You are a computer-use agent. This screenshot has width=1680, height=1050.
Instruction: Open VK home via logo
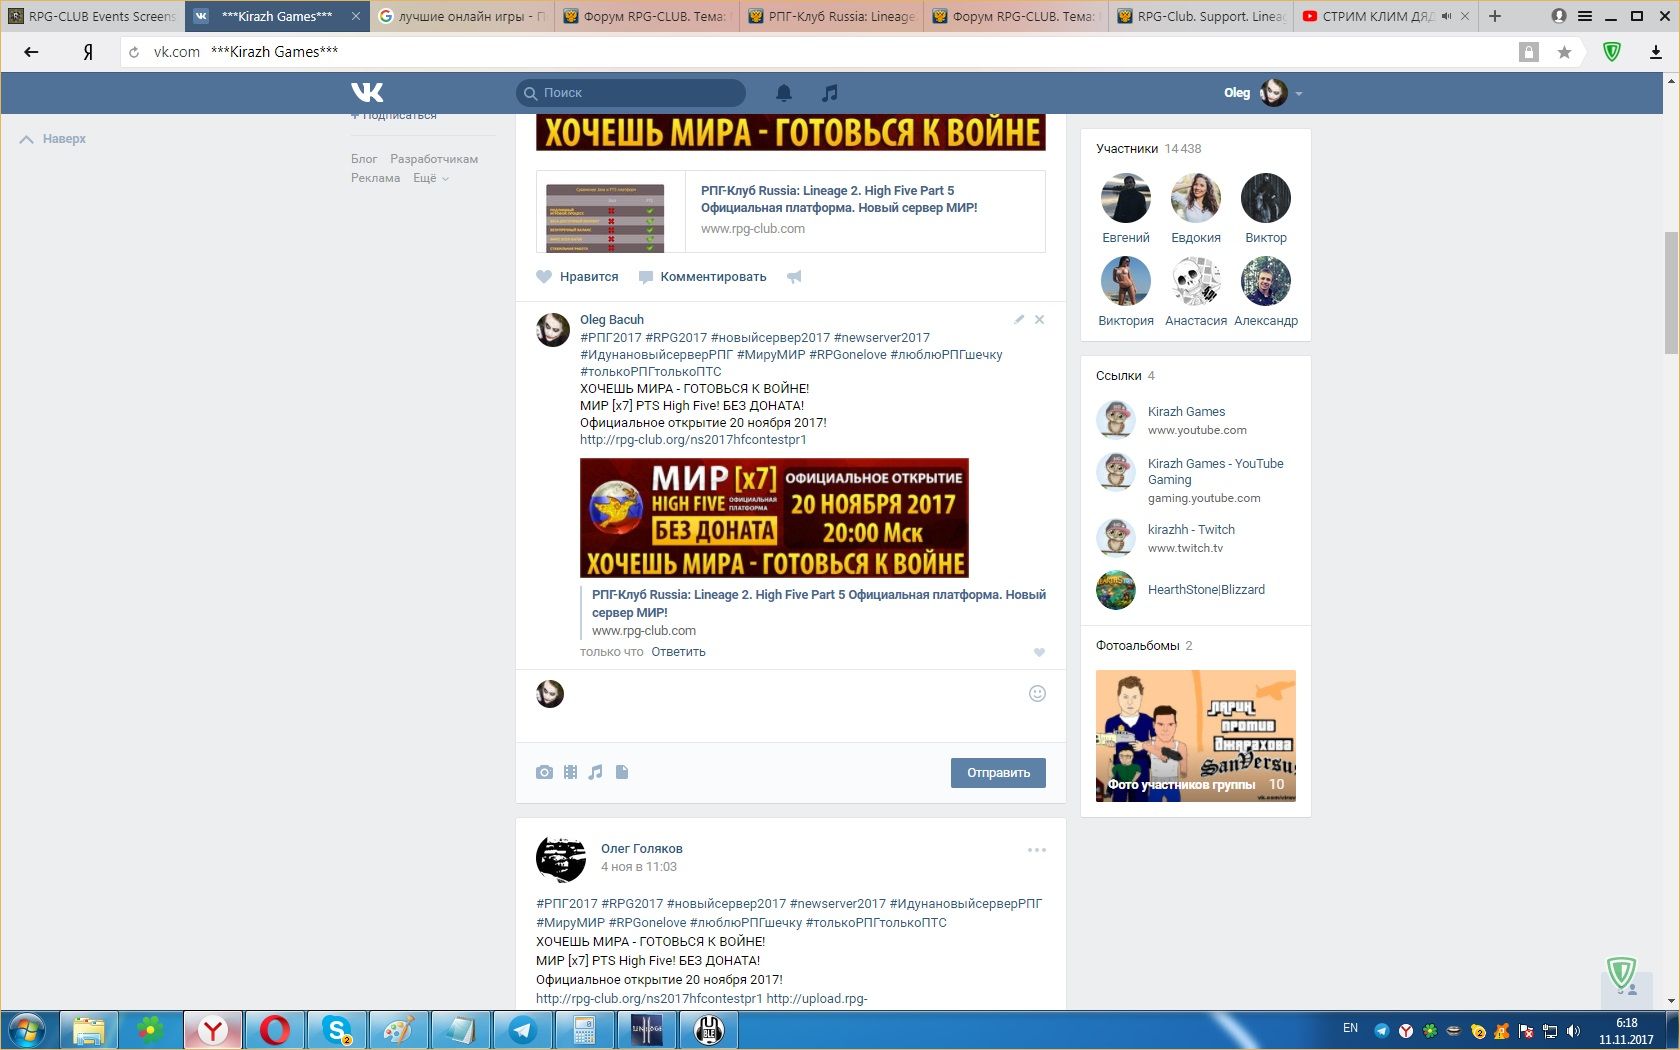click(367, 92)
